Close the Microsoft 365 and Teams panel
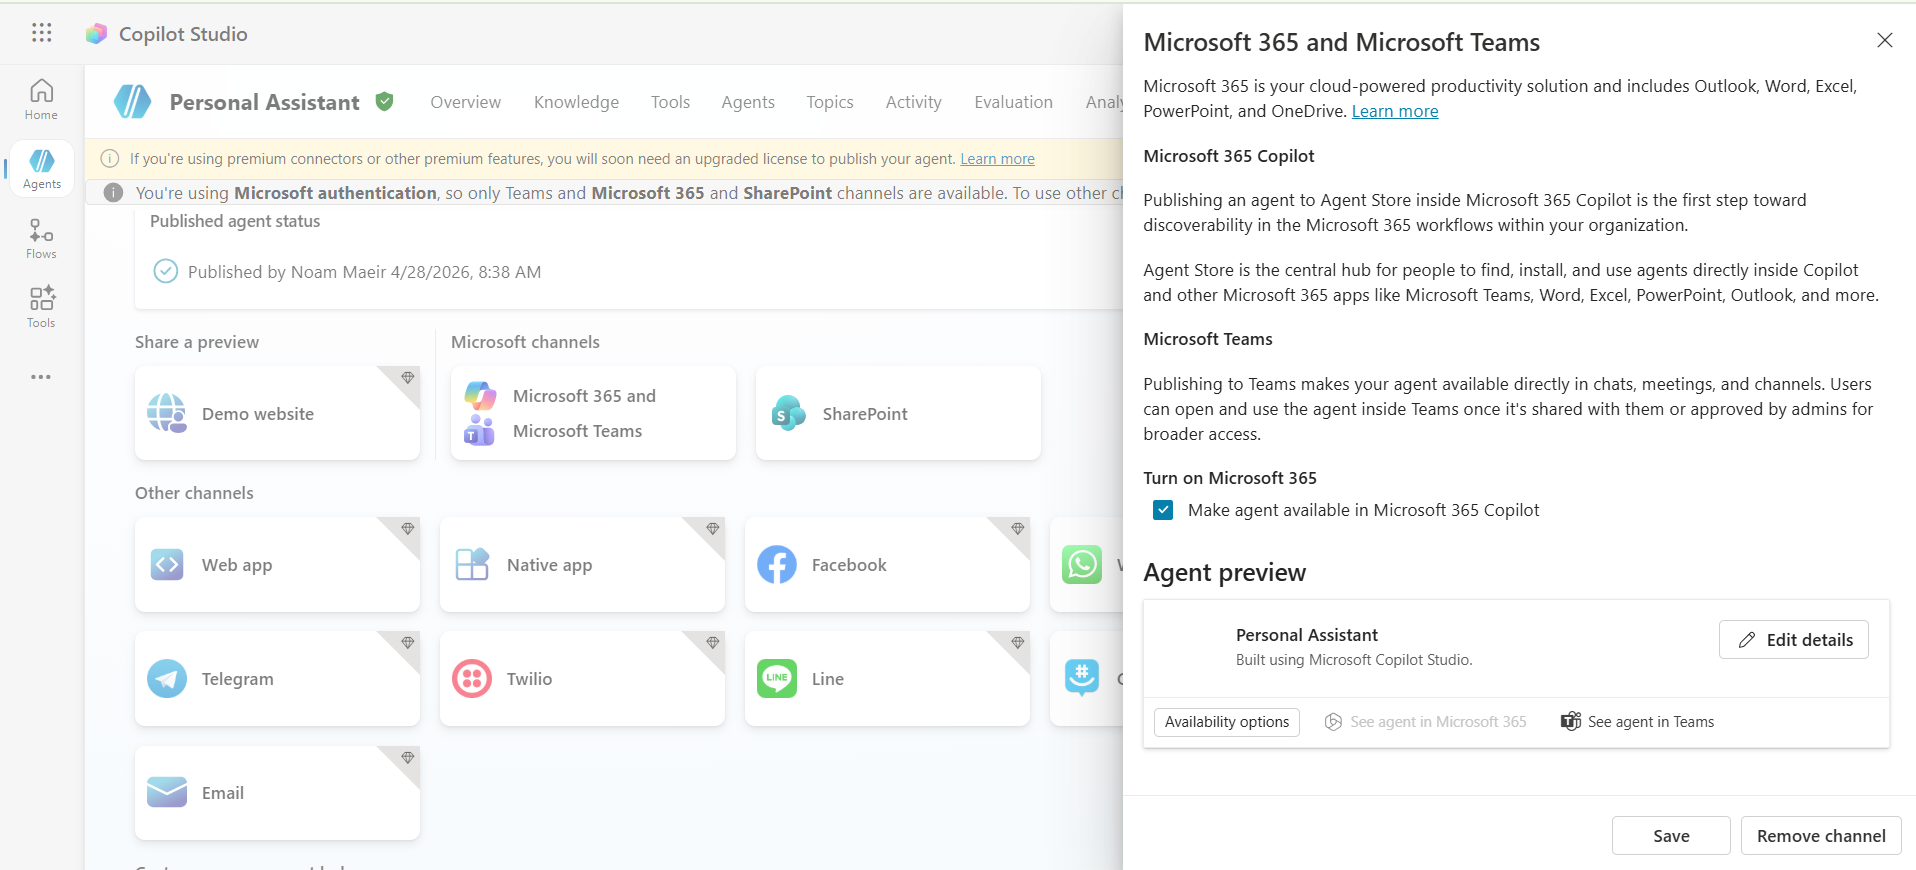Image resolution: width=1916 pixels, height=870 pixels. click(1885, 40)
